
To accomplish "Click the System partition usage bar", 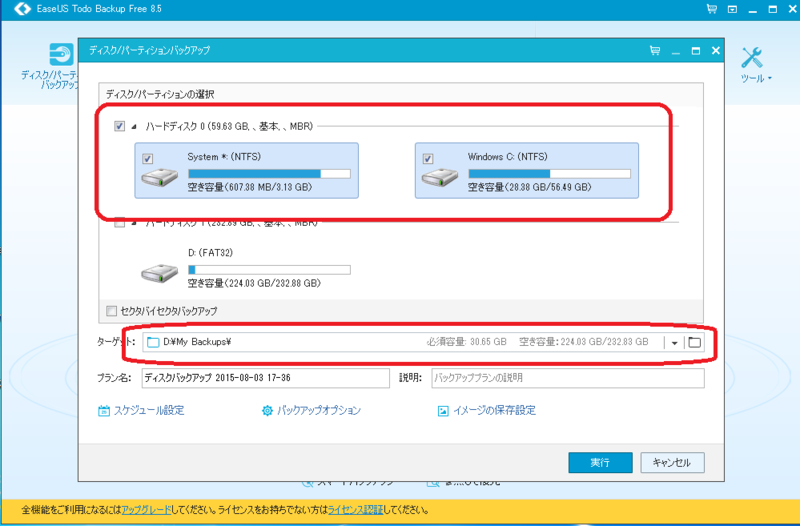I will click(x=269, y=174).
